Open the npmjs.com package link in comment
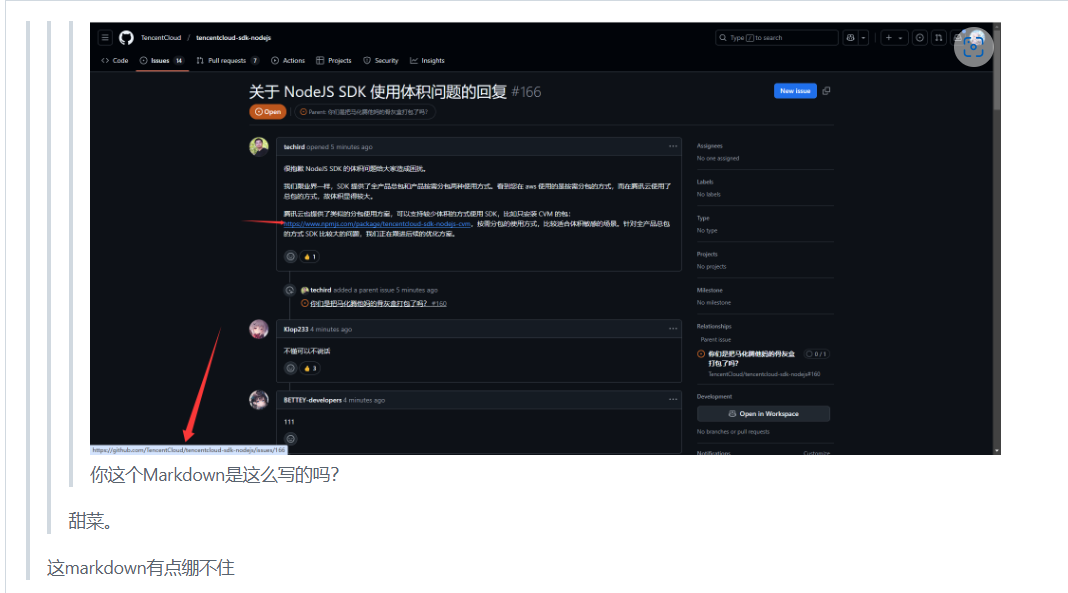Image resolution: width=1068 pixels, height=593 pixels. (x=377, y=224)
